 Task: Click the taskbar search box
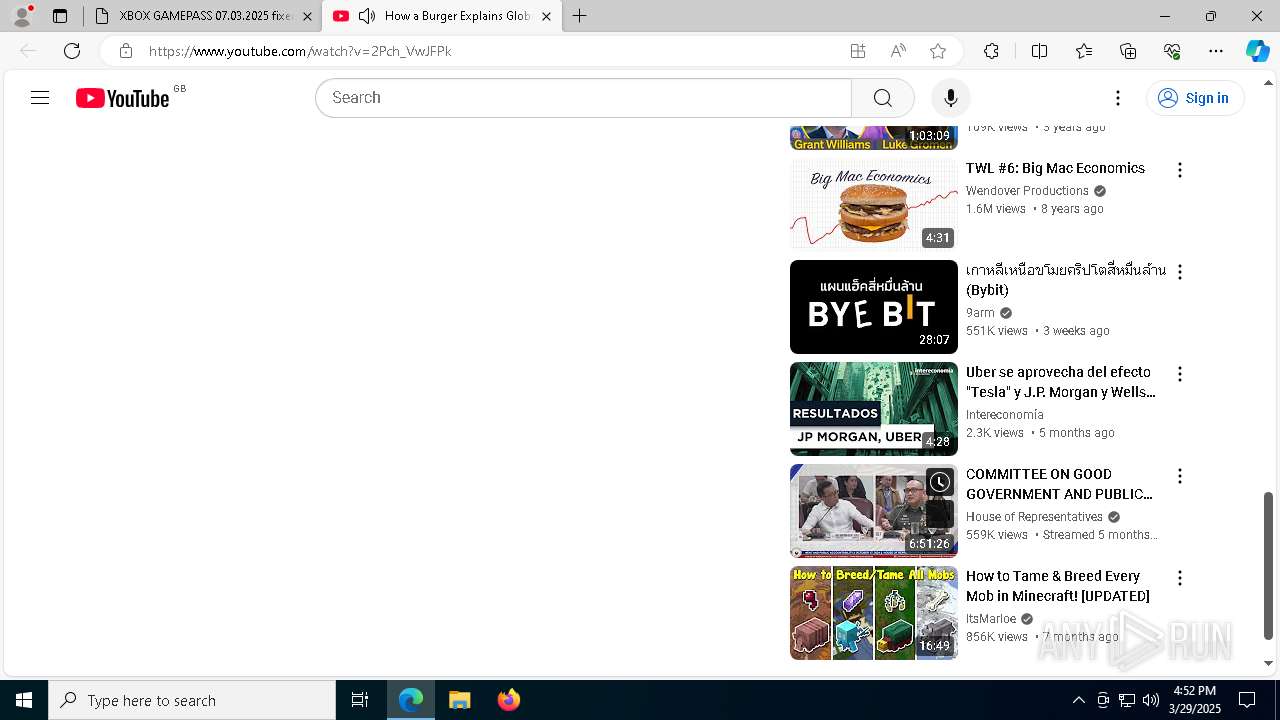[192, 700]
